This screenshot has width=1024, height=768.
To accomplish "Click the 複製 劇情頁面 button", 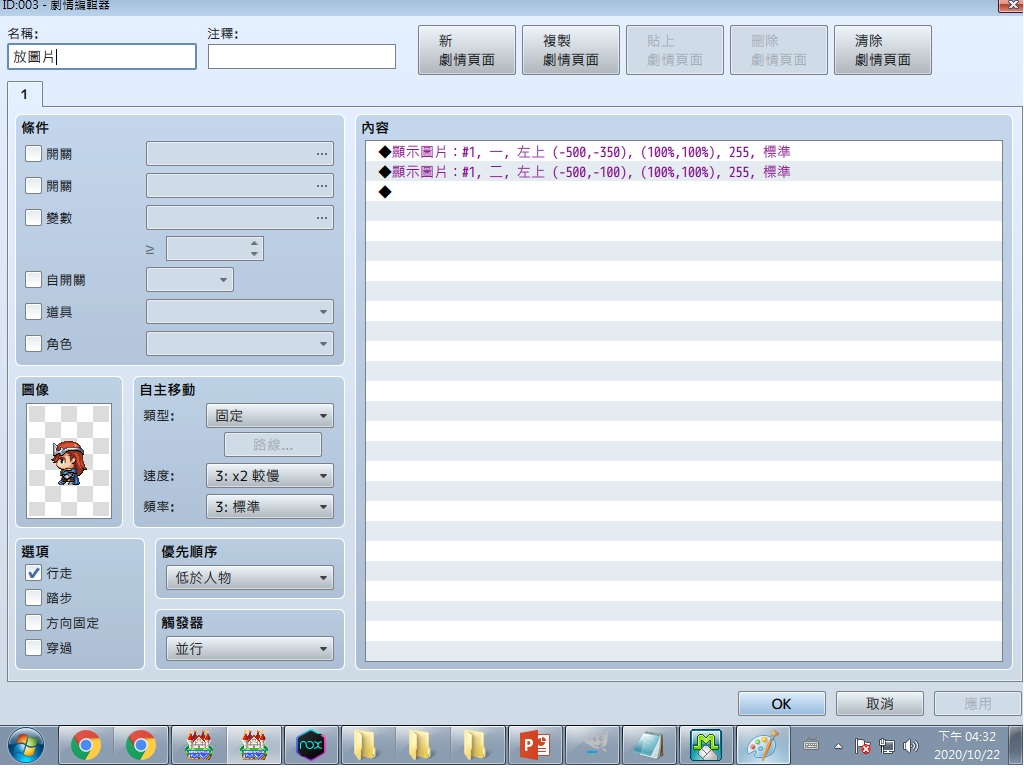I will [571, 50].
